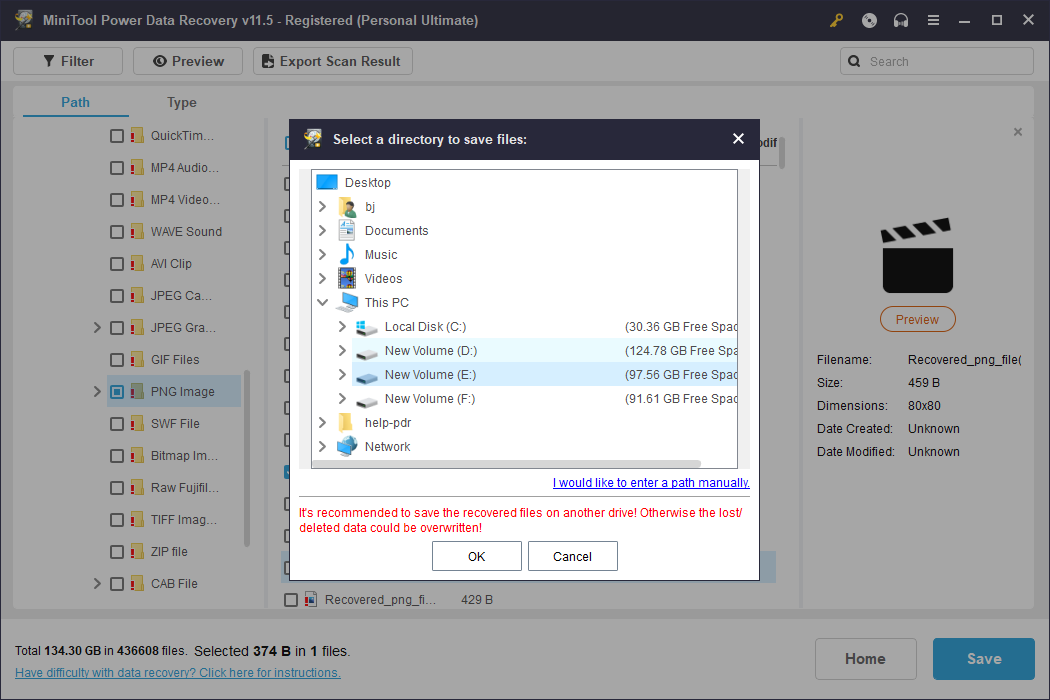Check the MP4 Audio checkbox

(x=117, y=167)
